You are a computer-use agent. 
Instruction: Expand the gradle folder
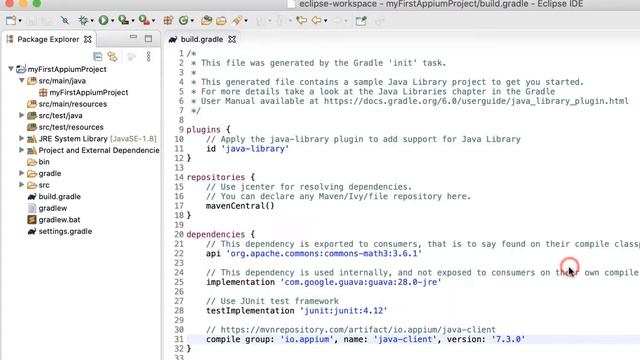coord(22,173)
